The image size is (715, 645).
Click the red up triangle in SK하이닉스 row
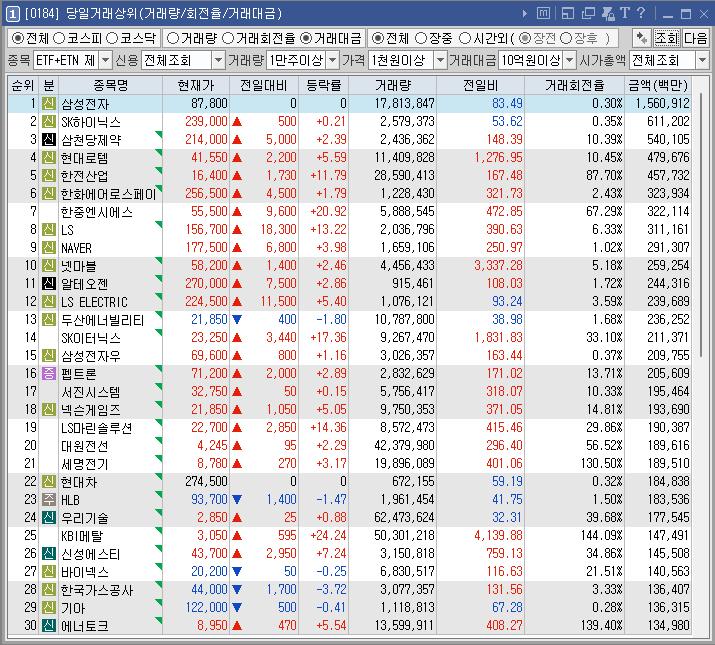click(237, 122)
